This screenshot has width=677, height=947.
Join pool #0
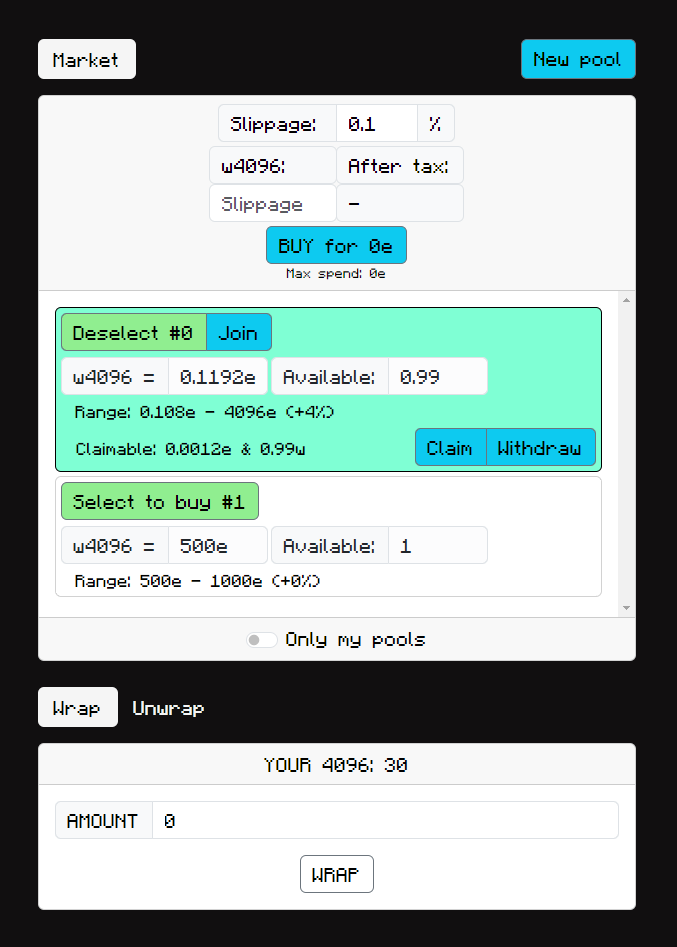(x=239, y=332)
